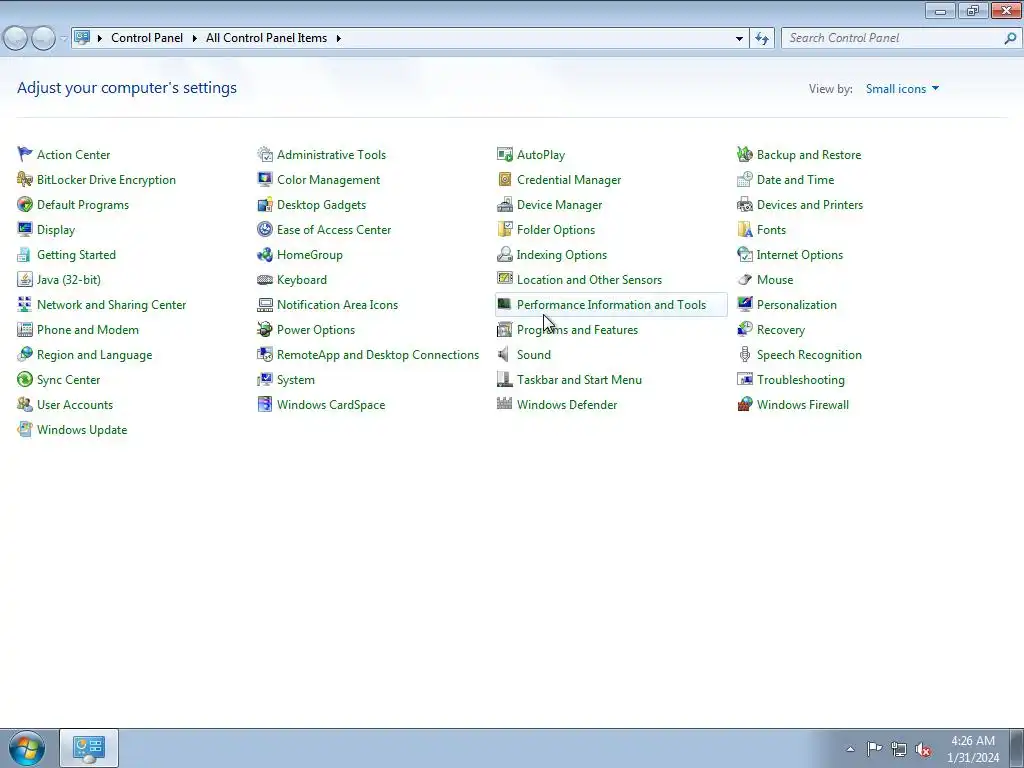Click the All Control Panel Items breadcrumb
This screenshot has width=1024, height=768.
(266, 38)
